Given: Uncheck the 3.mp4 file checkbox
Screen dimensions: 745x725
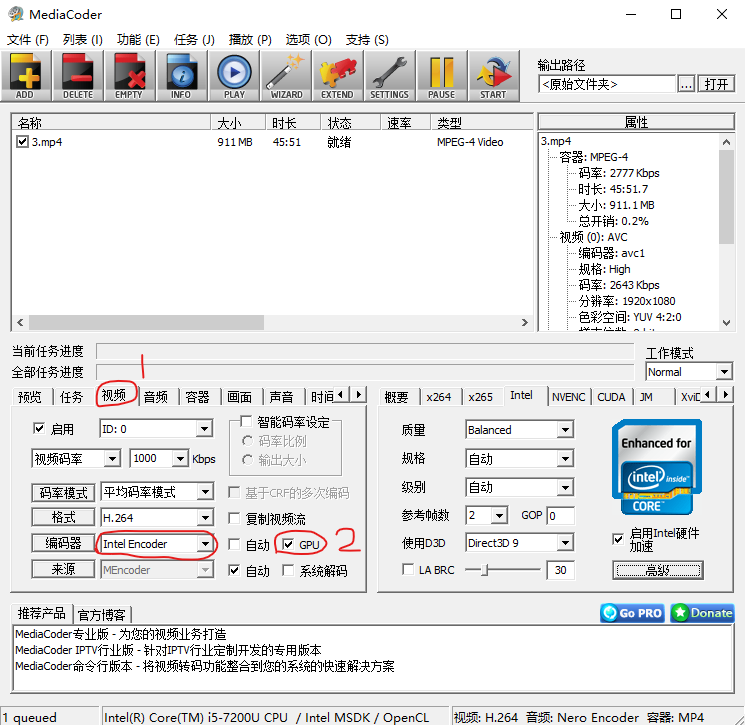Looking at the screenshot, I should pos(22,142).
